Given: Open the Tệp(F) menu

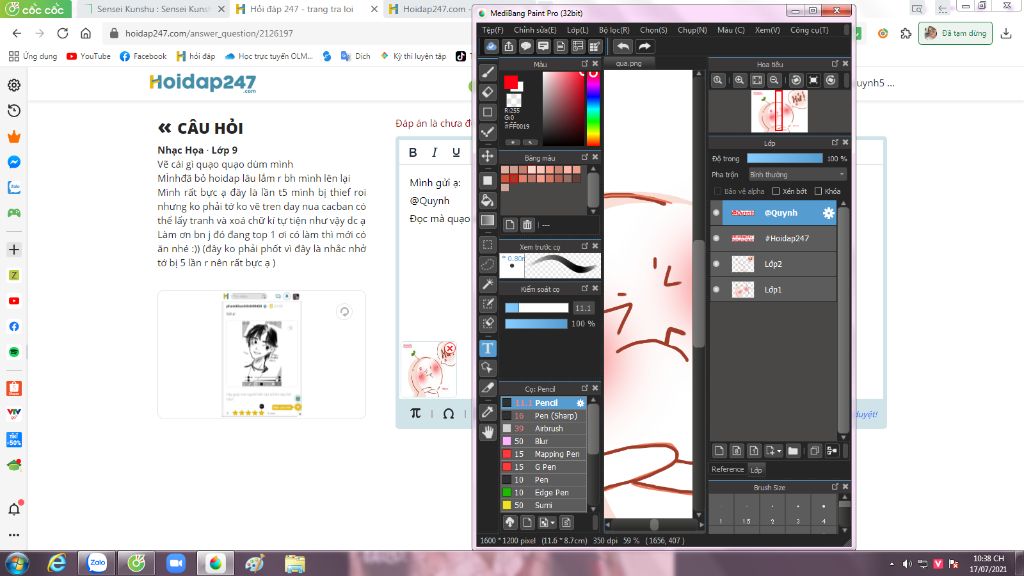Looking at the screenshot, I should (x=492, y=30).
